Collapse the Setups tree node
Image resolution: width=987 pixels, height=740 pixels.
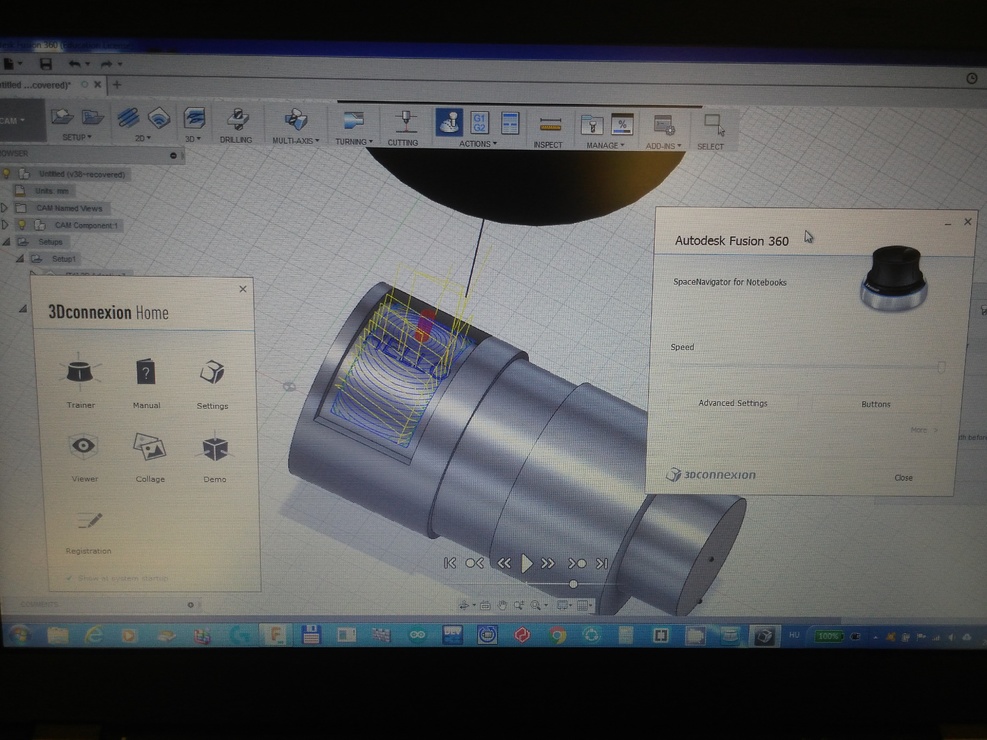6,242
